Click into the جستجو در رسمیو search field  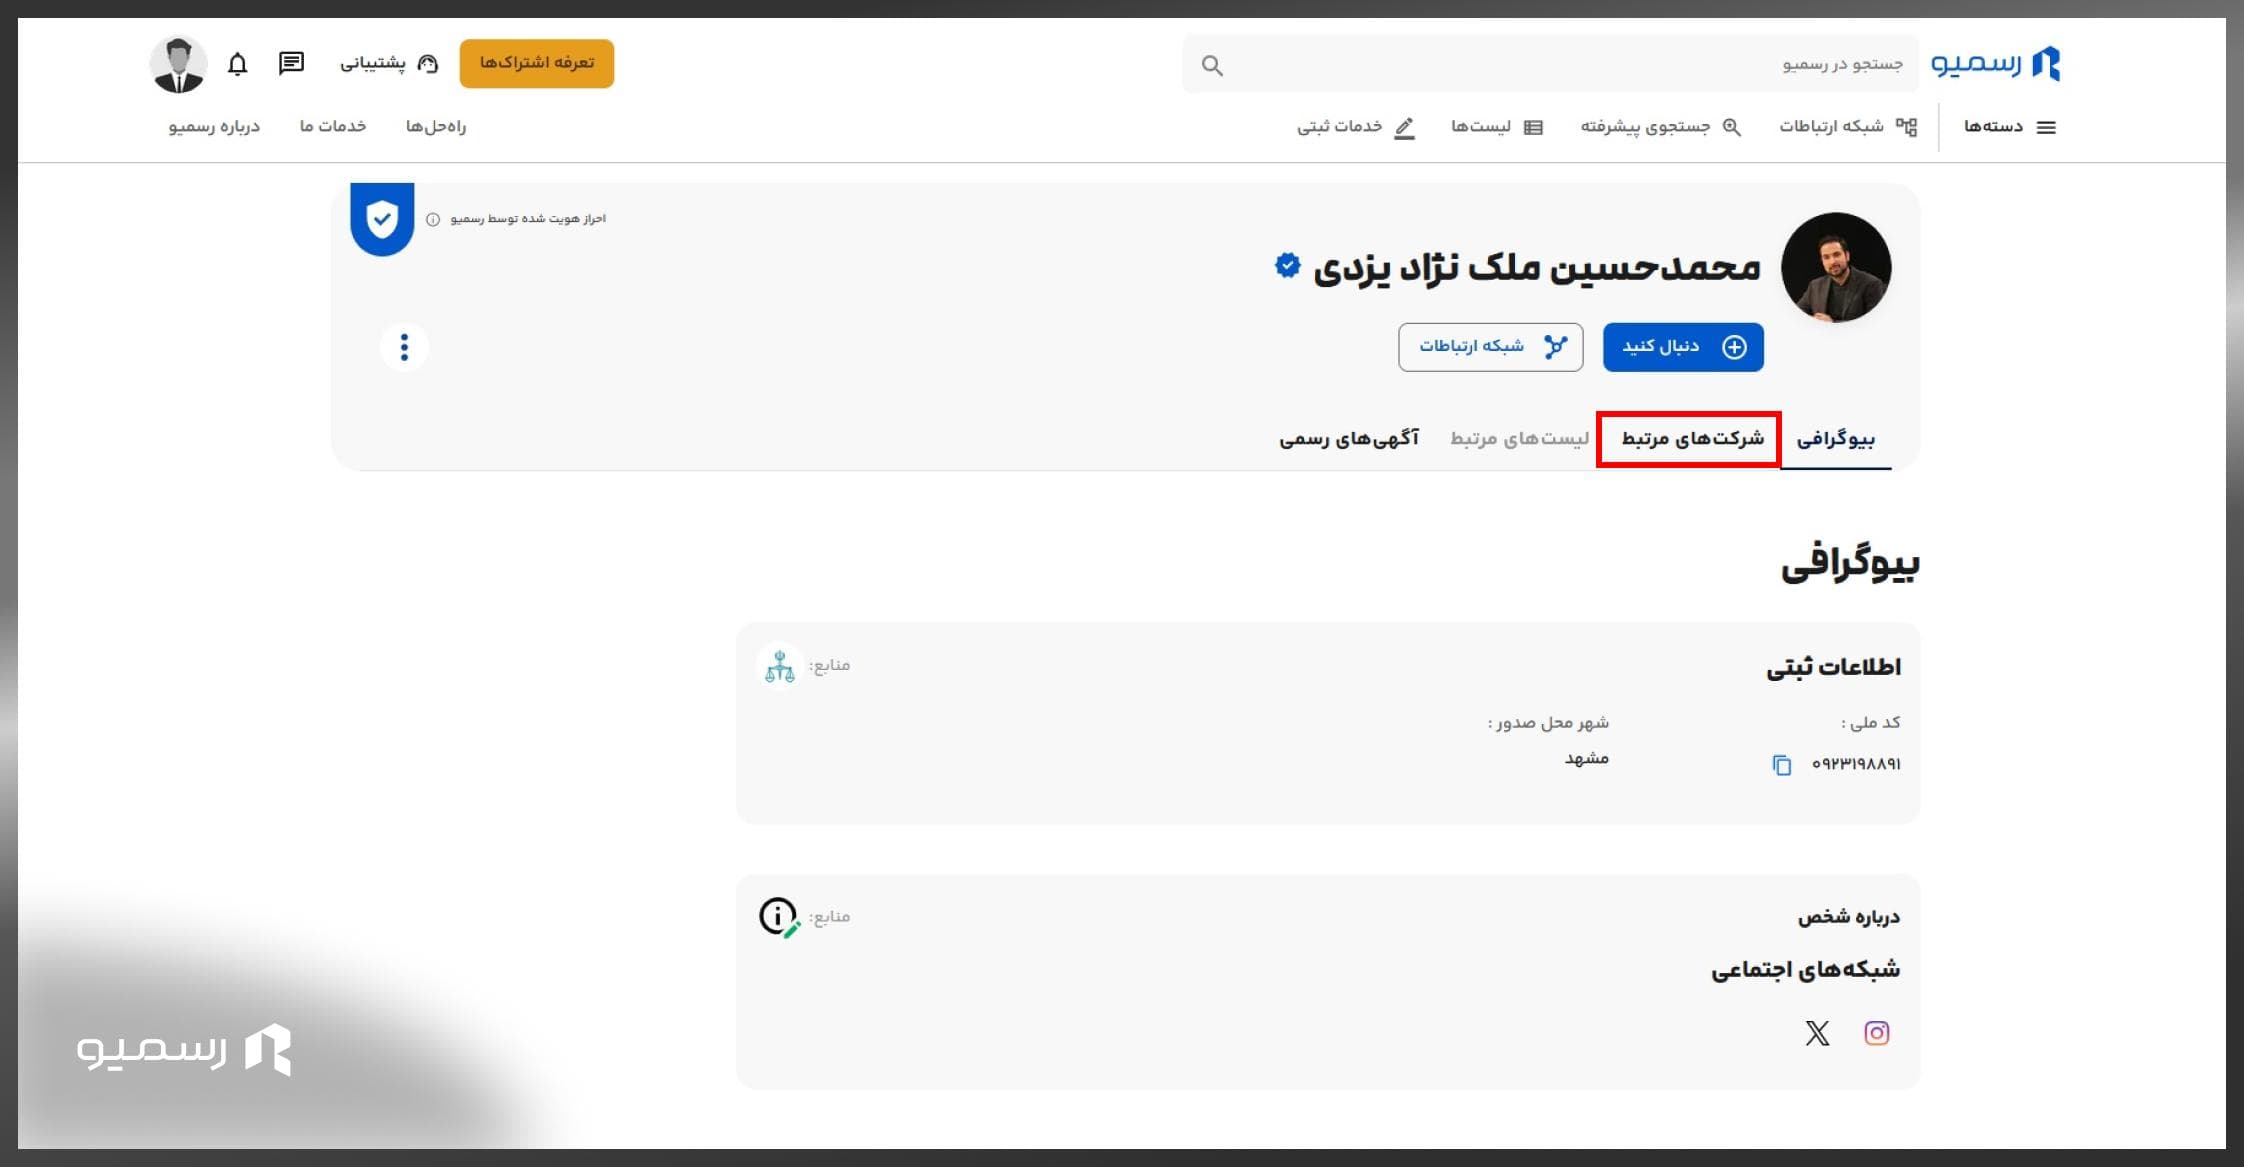(x=1550, y=64)
